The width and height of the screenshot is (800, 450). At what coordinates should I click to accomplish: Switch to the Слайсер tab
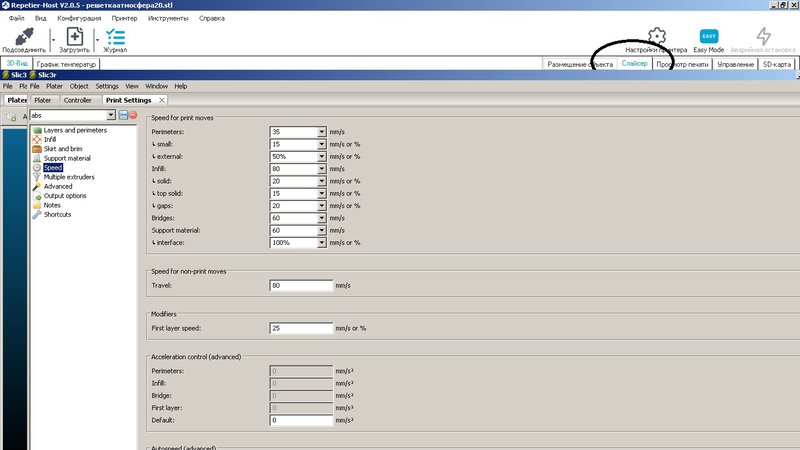pyautogui.click(x=635, y=64)
